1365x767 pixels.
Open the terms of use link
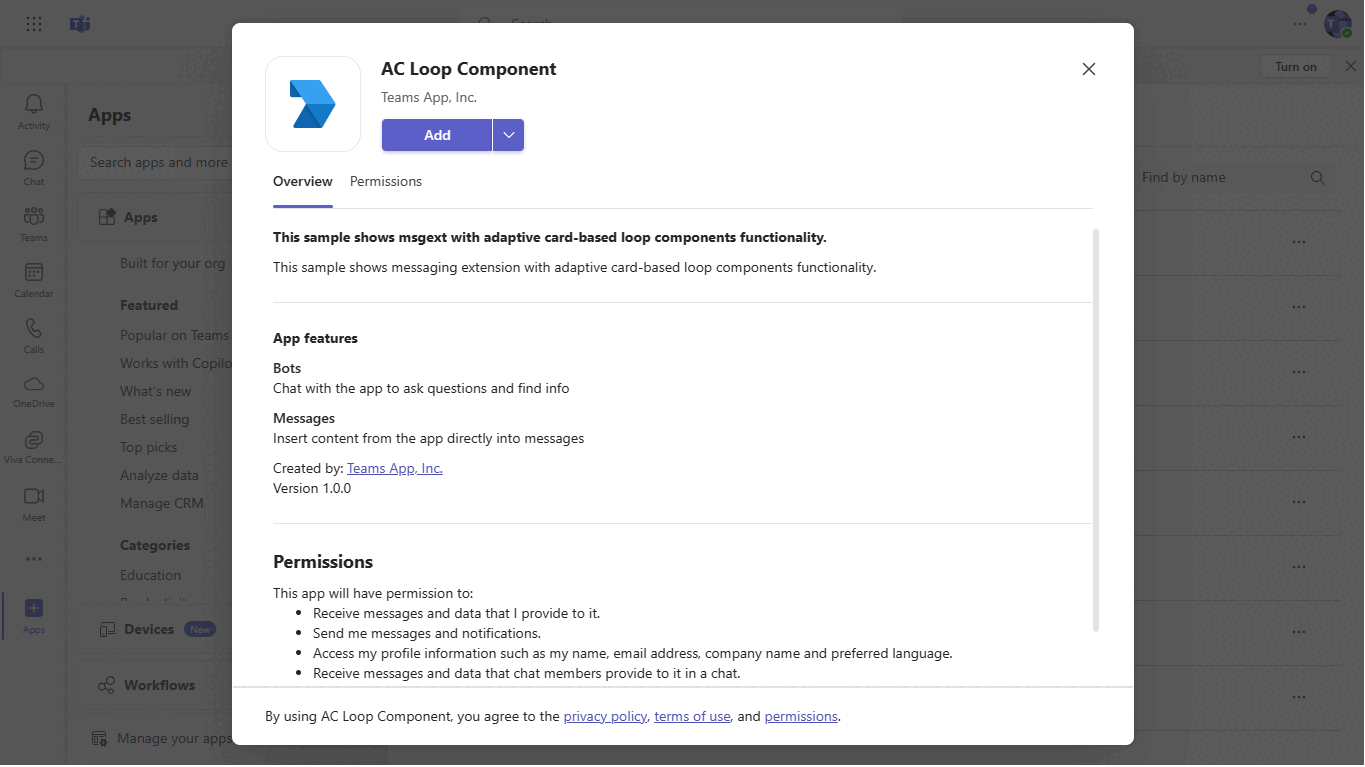click(x=692, y=717)
